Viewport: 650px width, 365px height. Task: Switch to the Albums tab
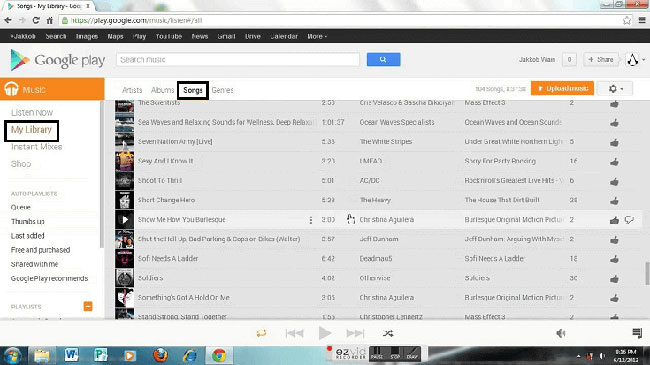click(162, 90)
